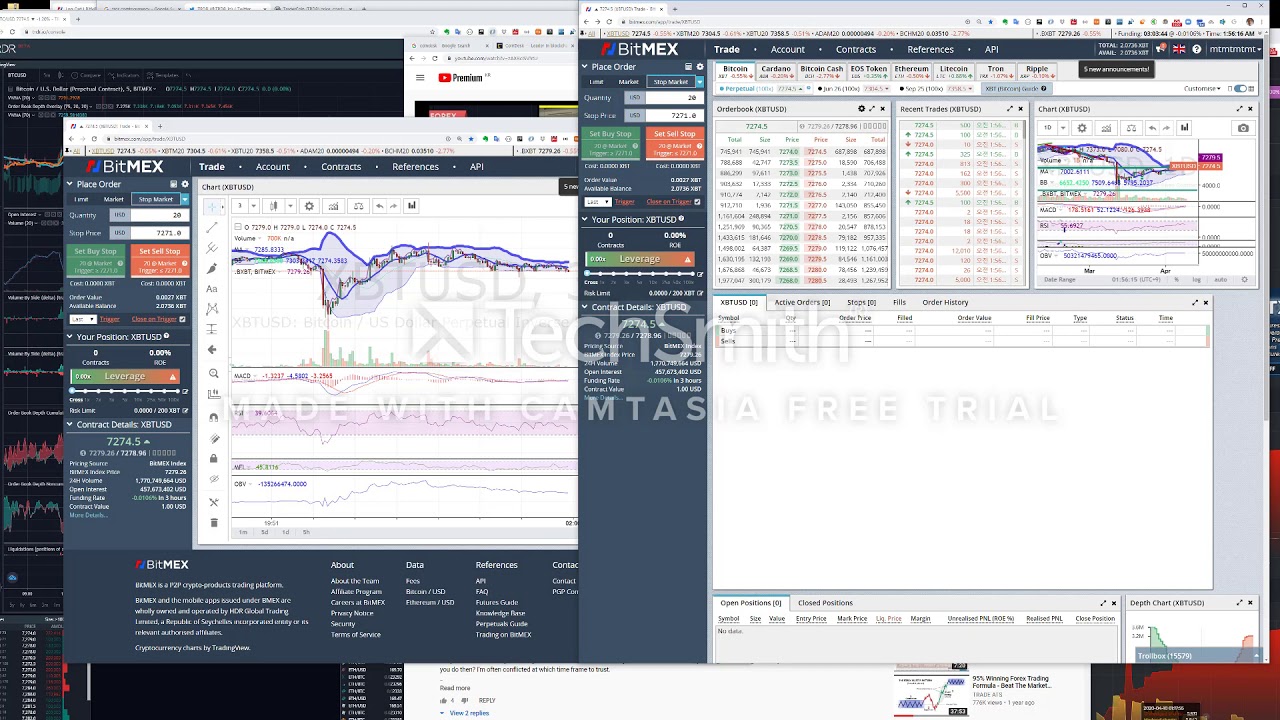Select crosshair cursor tool in left chart
Viewport: 1280px width, 720px height.
(x=212, y=206)
